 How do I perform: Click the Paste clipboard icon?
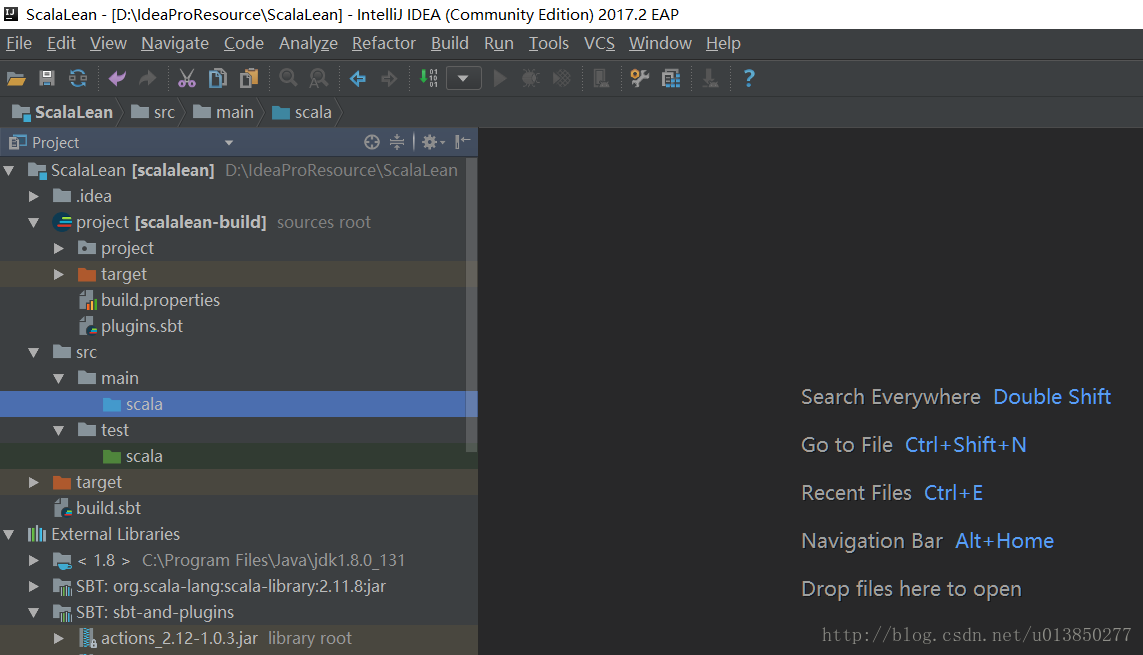click(249, 78)
